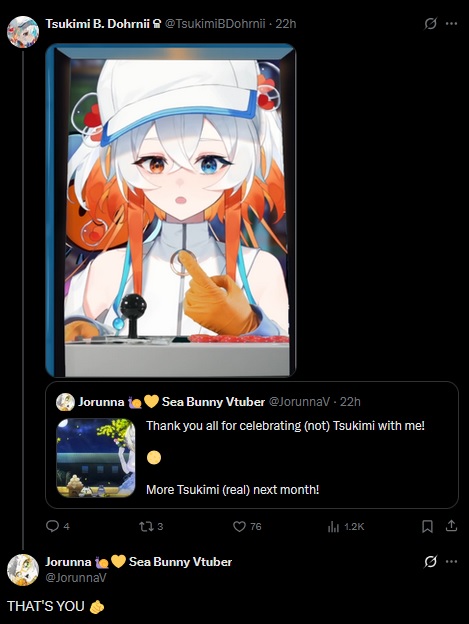Enlarge the anime girl pointing image
The image size is (469, 624).
(x=171, y=210)
